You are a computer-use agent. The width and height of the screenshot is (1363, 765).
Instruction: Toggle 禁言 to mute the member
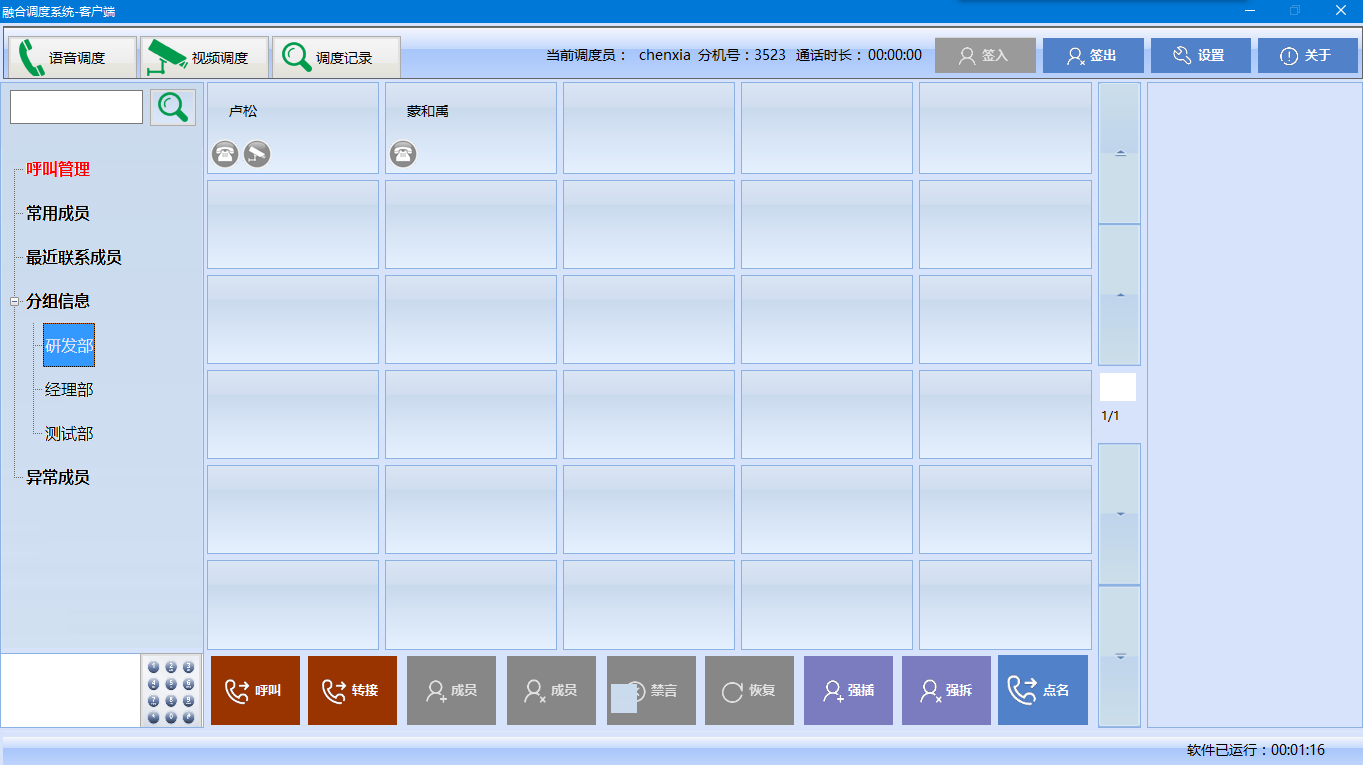pyautogui.click(x=651, y=690)
